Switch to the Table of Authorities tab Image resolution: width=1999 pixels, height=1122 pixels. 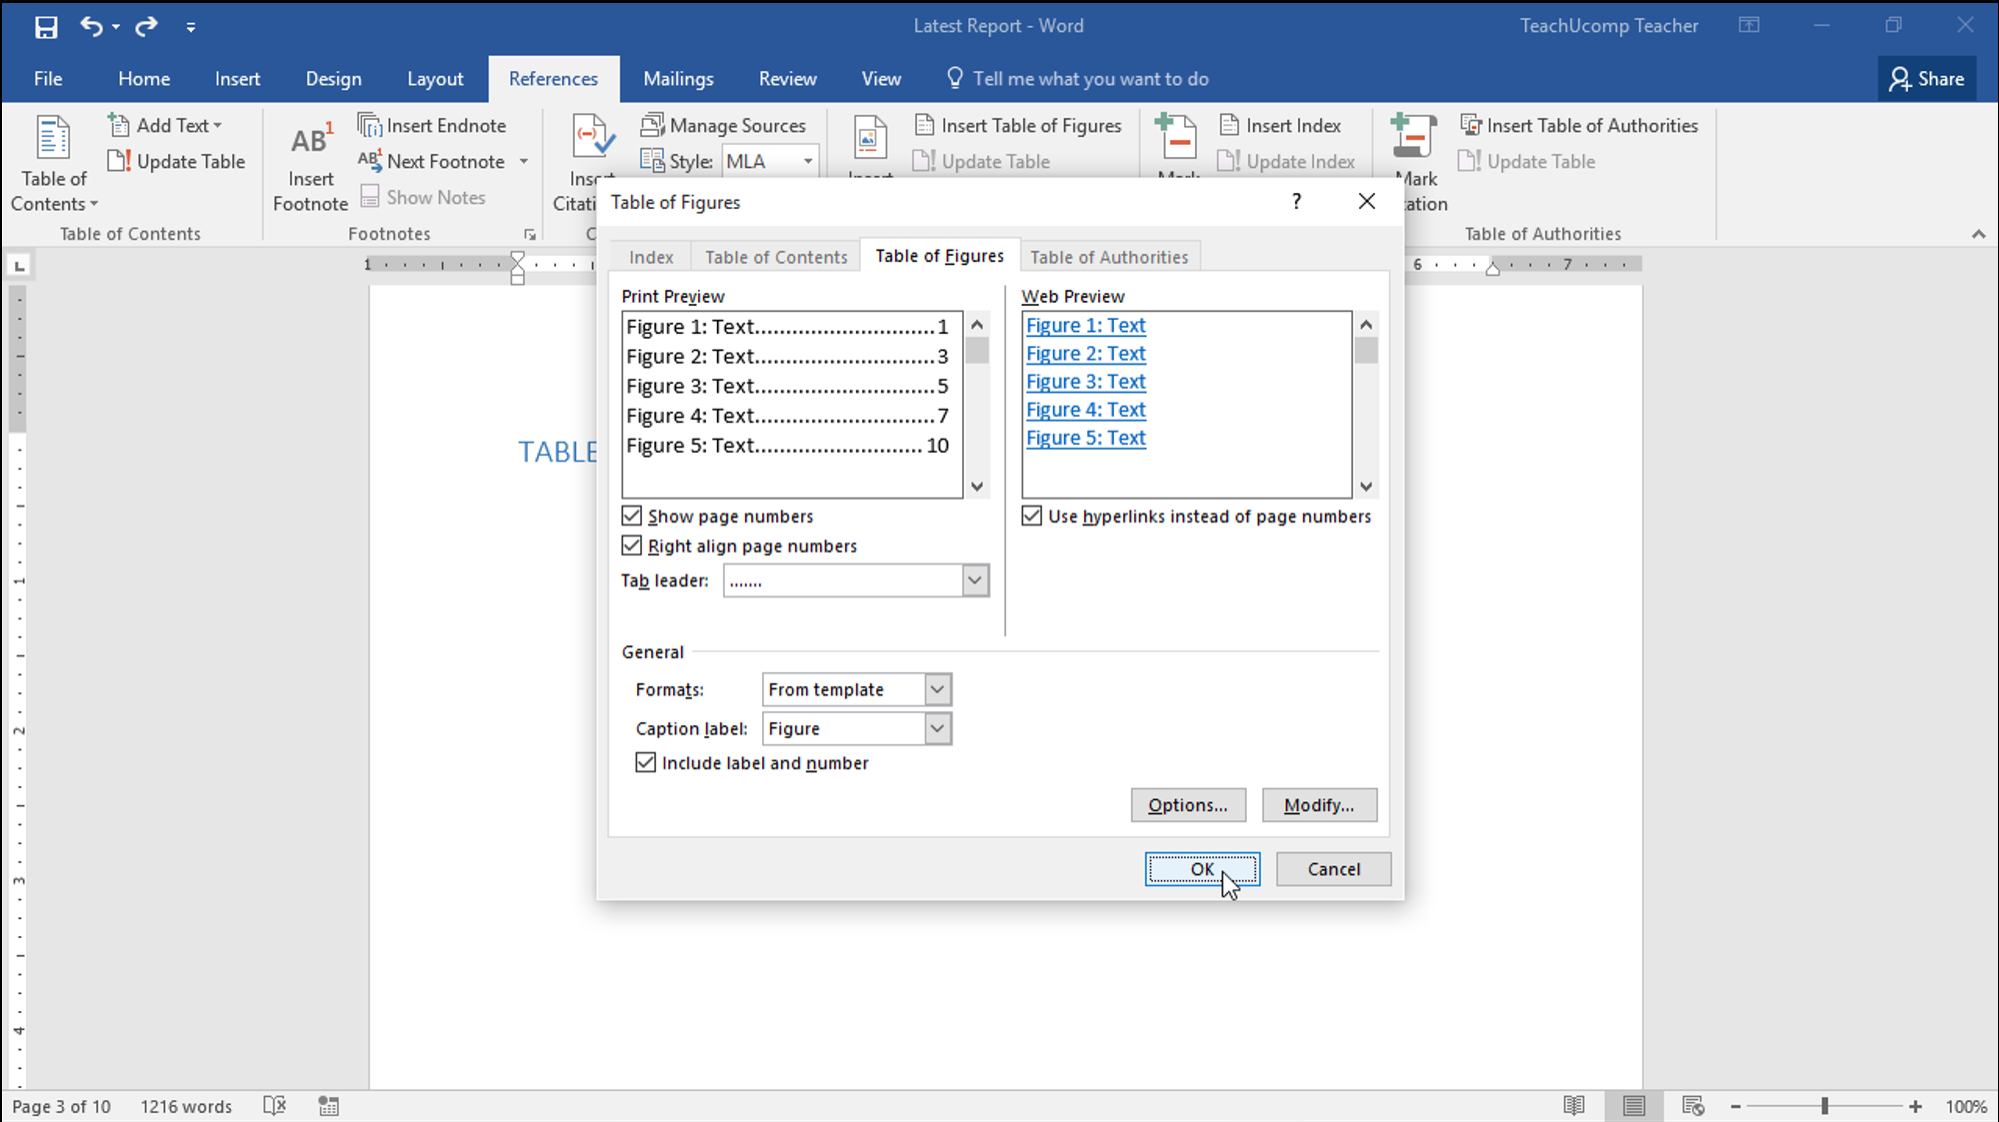pos(1109,257)
